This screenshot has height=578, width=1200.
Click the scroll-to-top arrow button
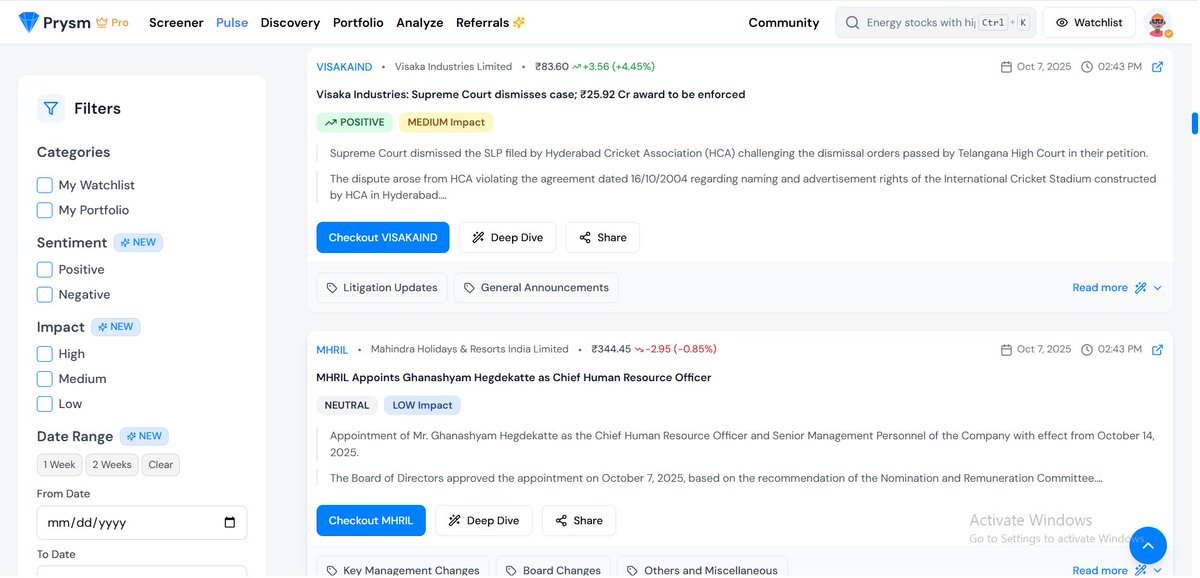tap(1148, 546)
